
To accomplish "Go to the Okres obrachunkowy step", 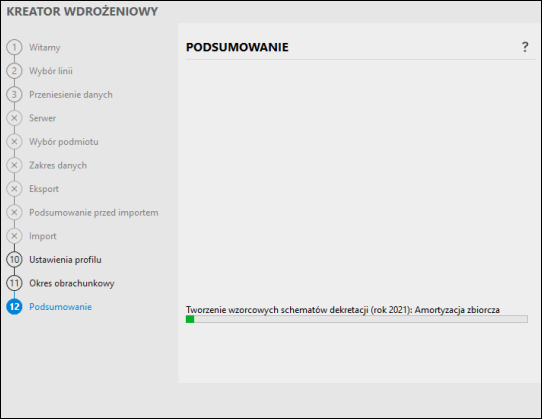I will coord(72,283).
